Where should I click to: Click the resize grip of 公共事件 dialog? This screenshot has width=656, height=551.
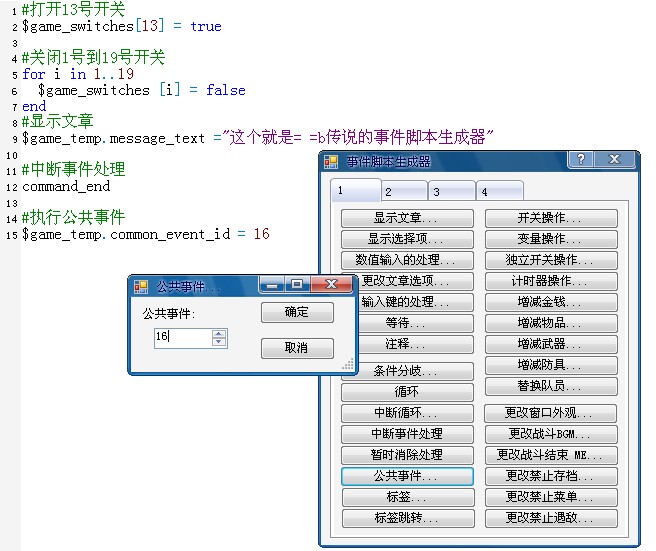coord(348,364)
